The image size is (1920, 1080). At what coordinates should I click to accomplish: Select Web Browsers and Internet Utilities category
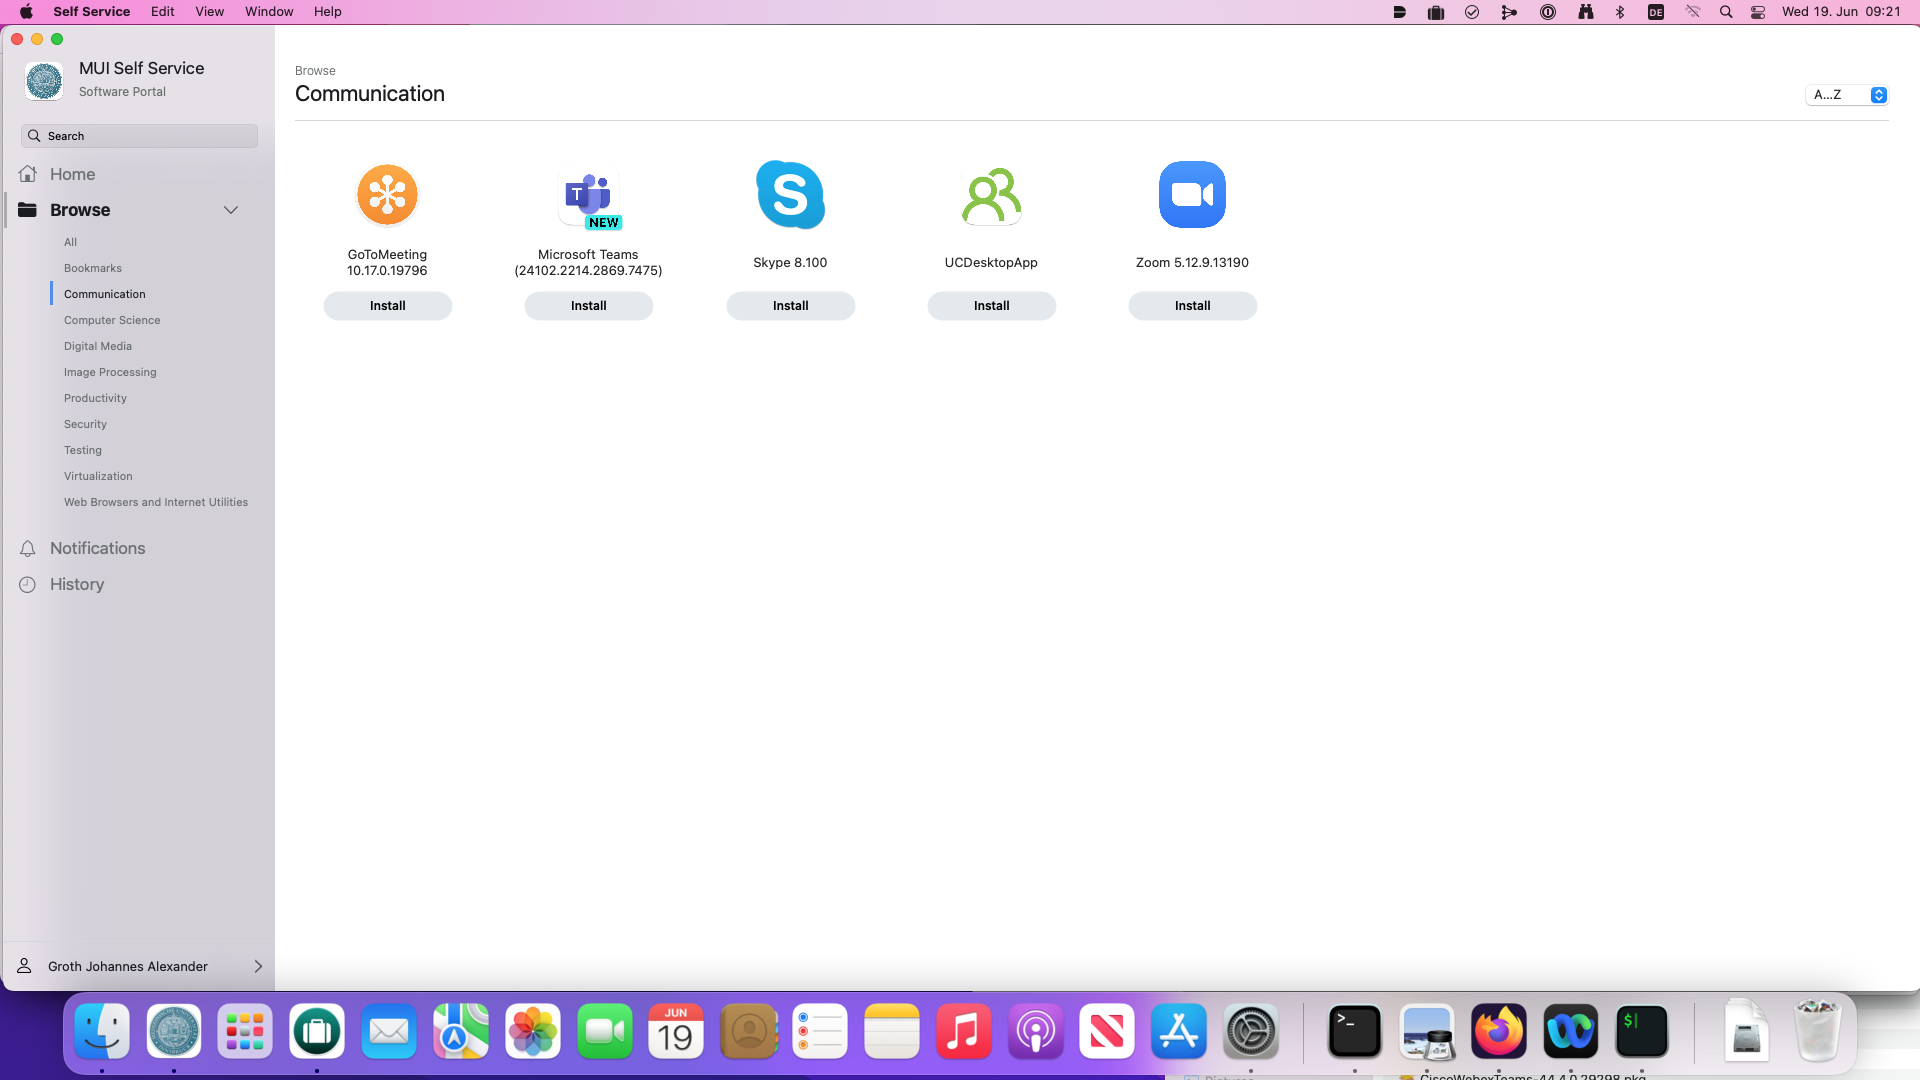156,502
